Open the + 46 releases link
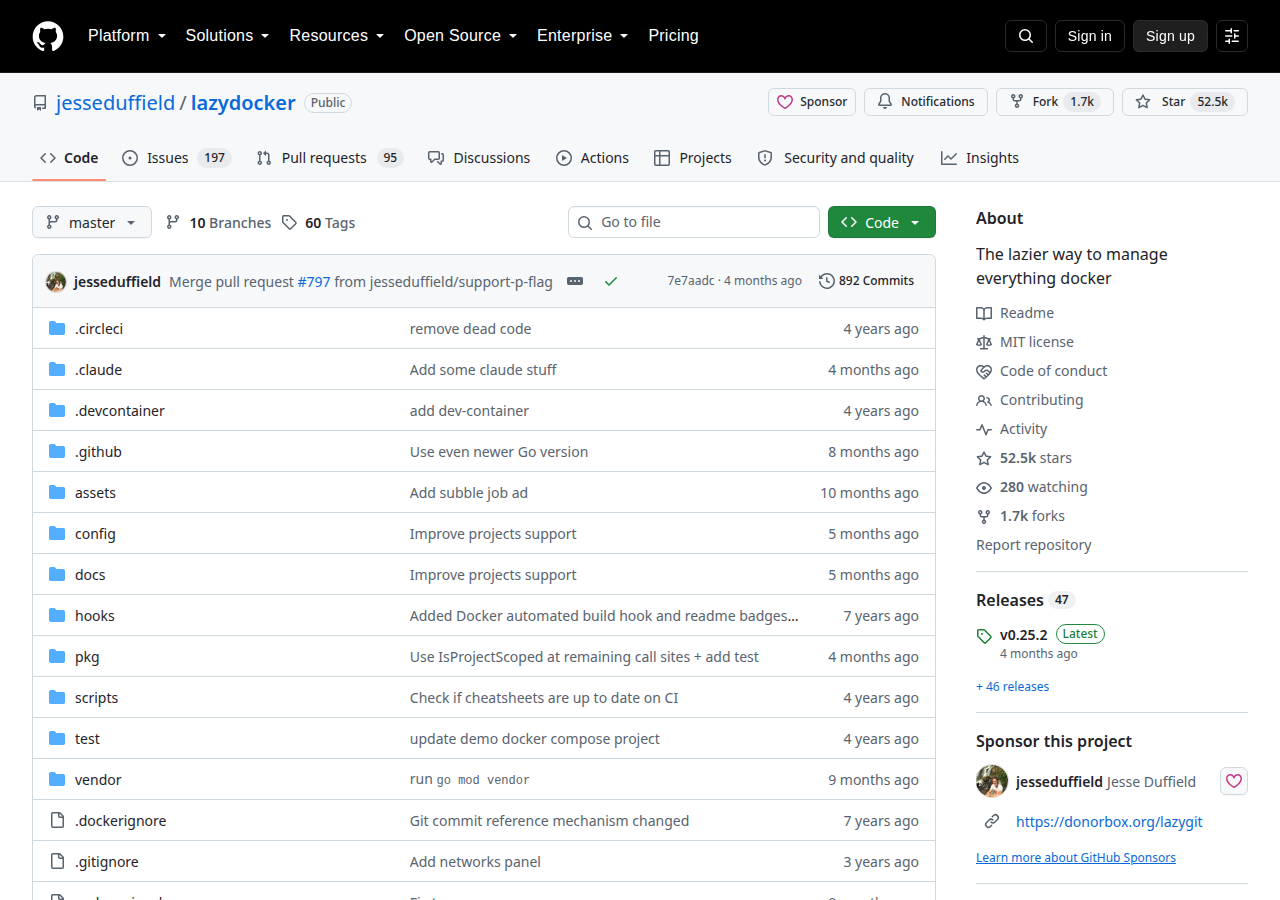The width and height of the screenshot is (1280, 900). click(1013, 687)
